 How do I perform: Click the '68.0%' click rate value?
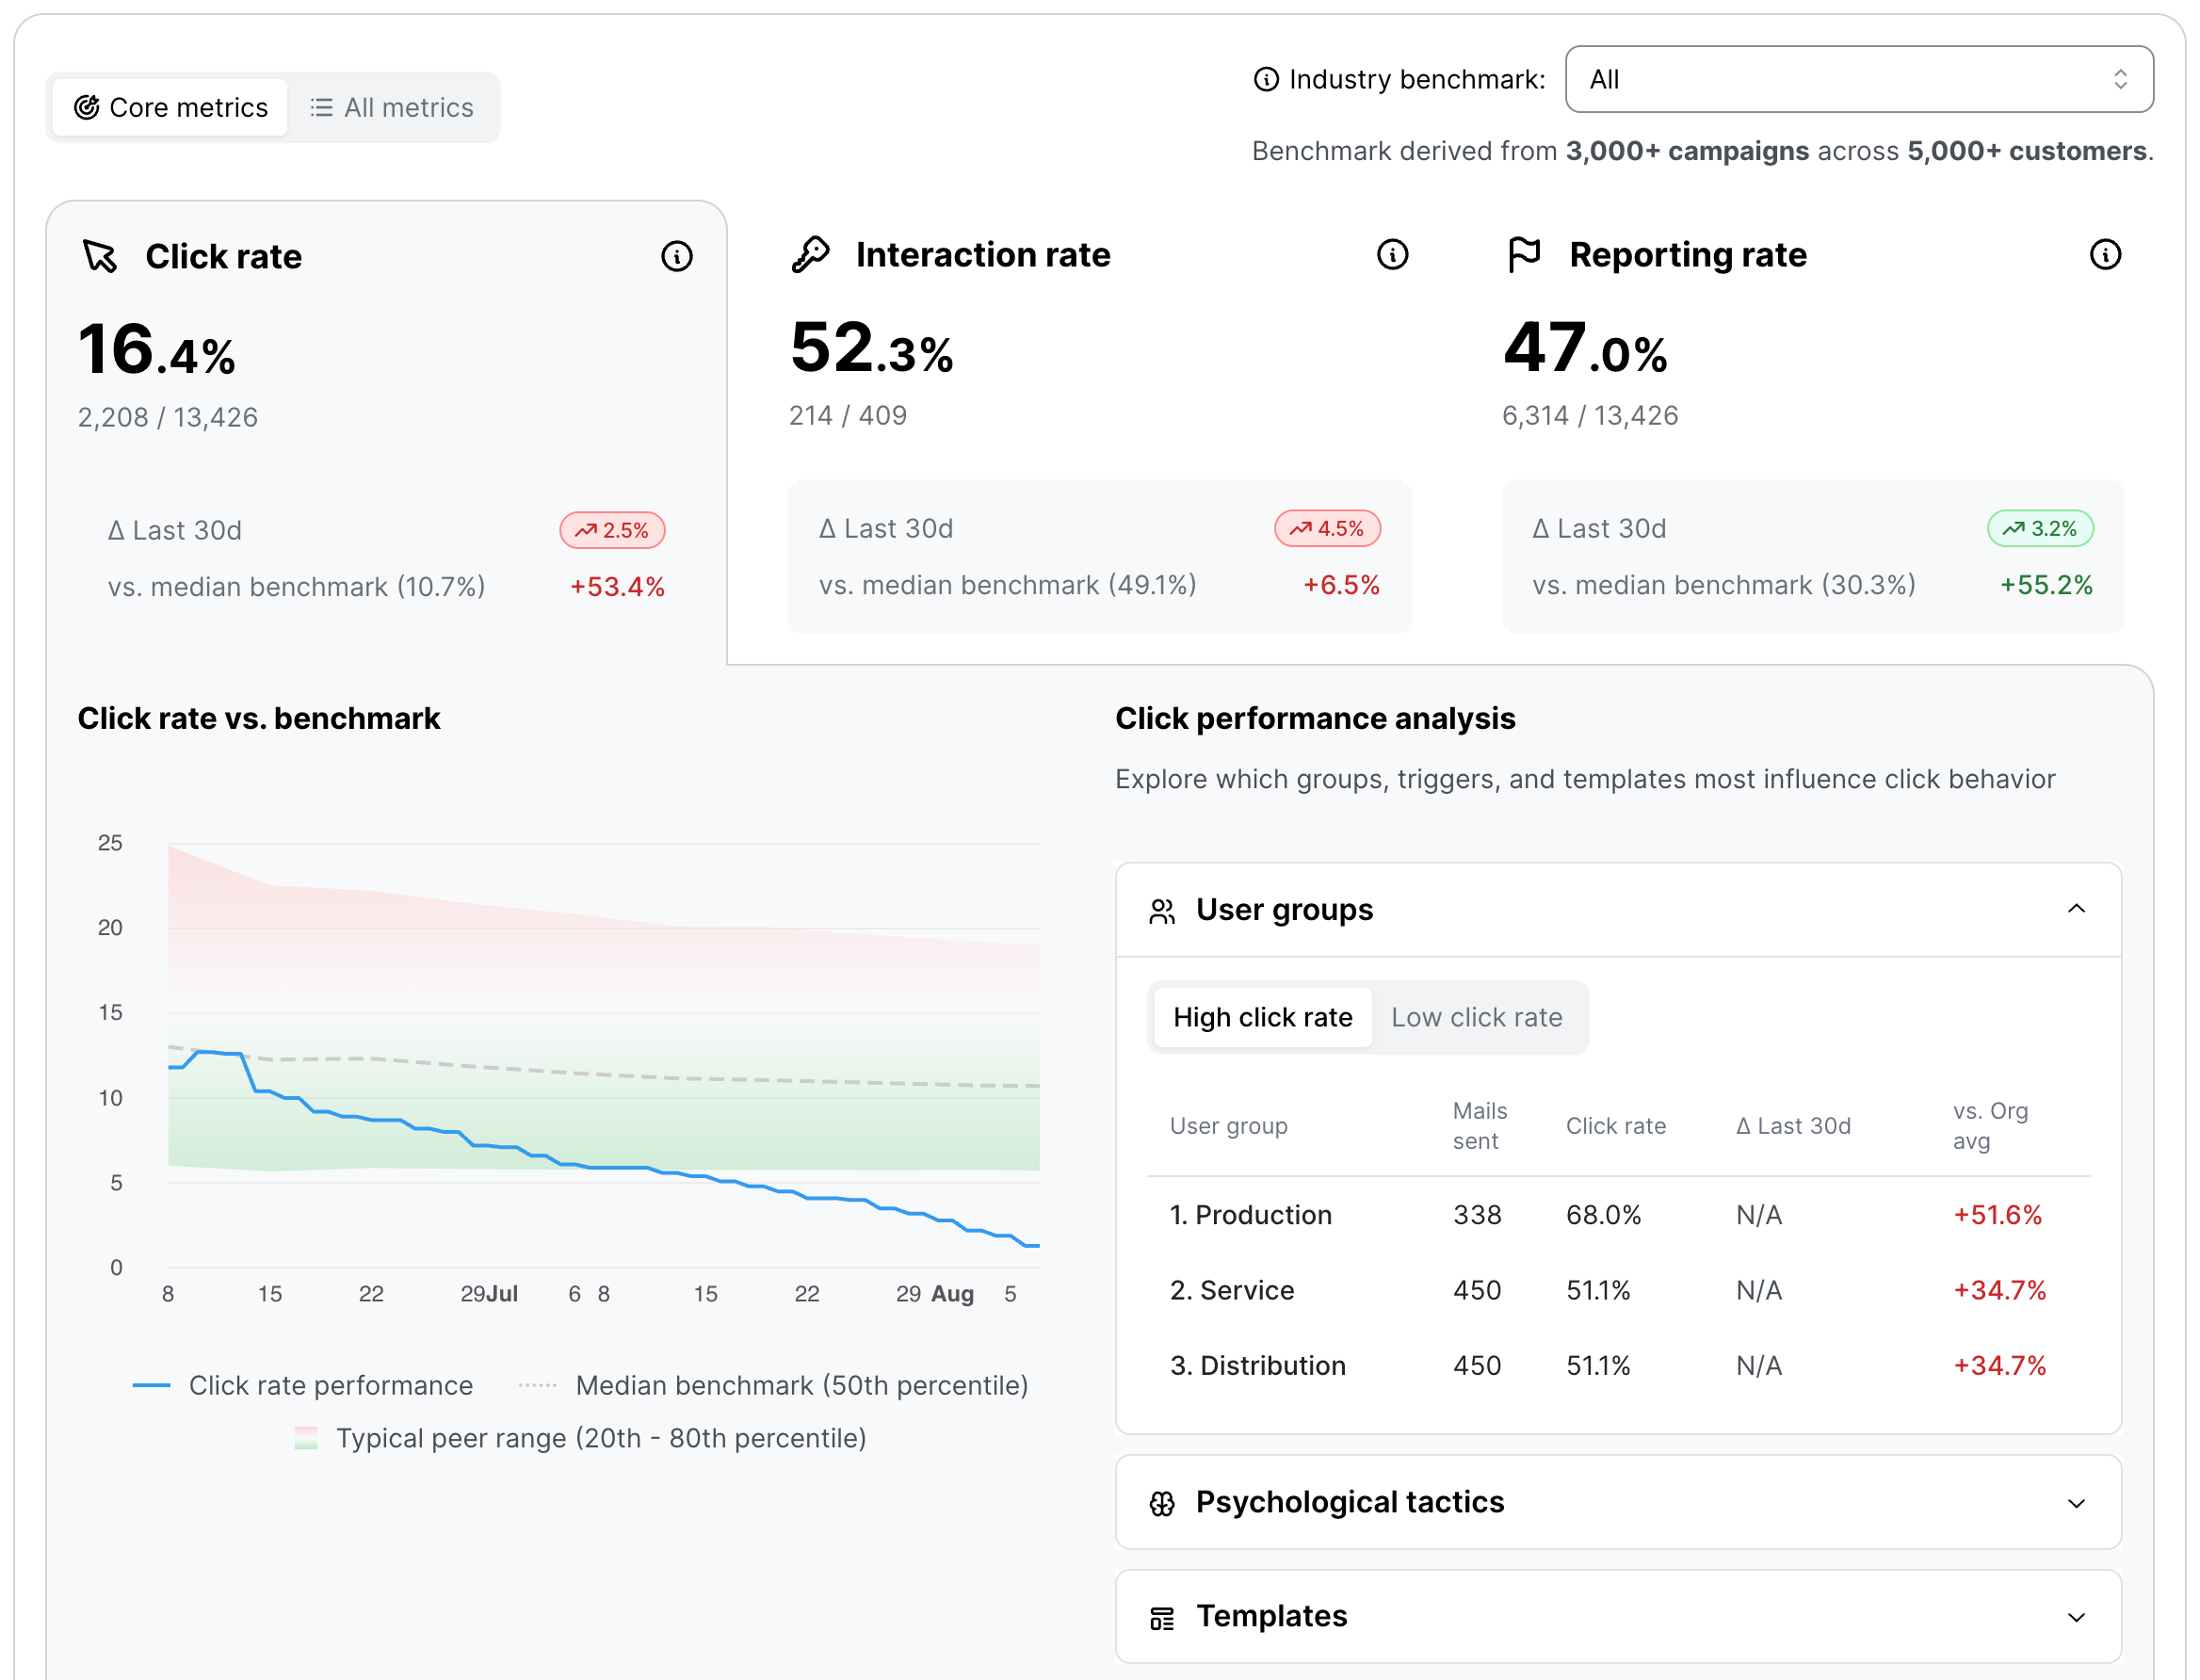1603,1215
